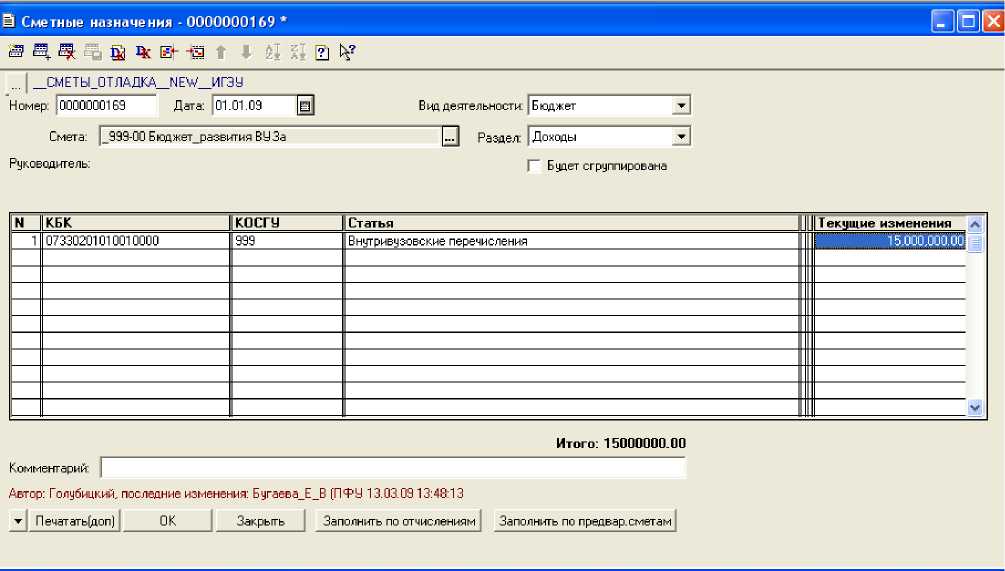Click the Текущие изменения column header

click(890, 223)
